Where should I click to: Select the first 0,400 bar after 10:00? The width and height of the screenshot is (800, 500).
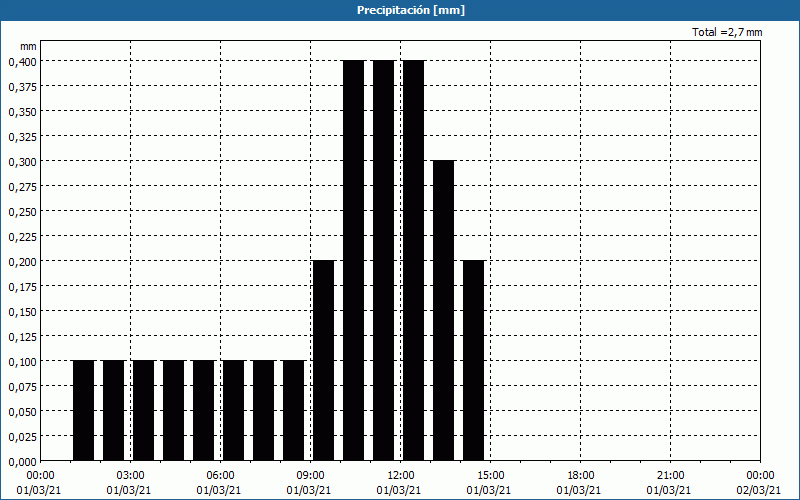(354, 261)
